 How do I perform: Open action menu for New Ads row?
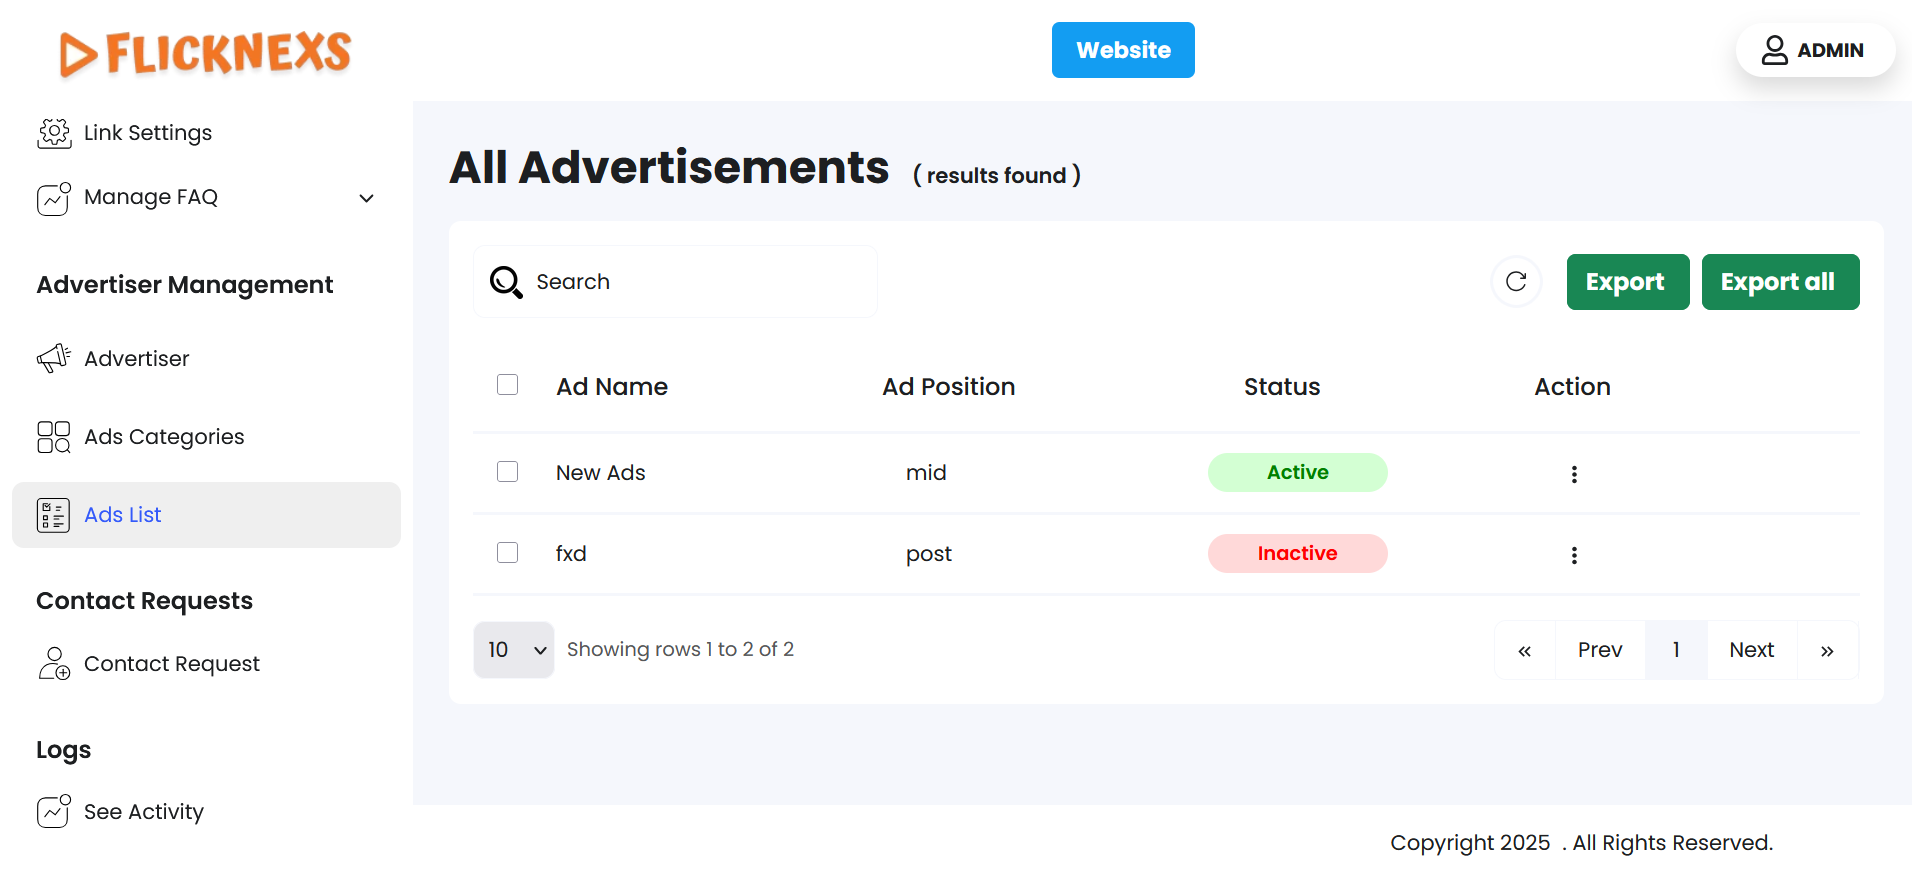tap(1574, 474)
